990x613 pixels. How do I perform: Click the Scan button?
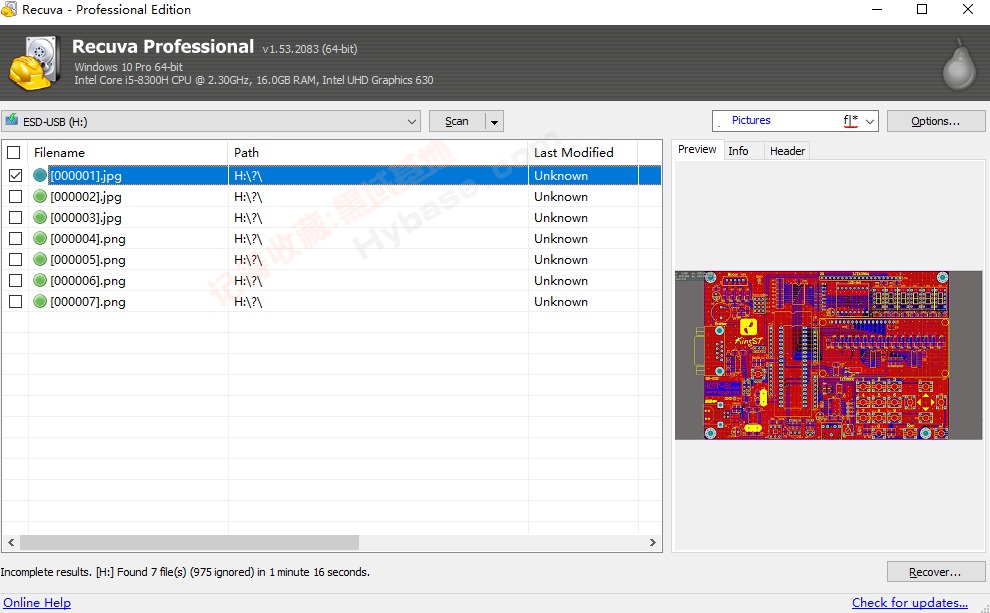pyautogui.click(x=457, y=121)
